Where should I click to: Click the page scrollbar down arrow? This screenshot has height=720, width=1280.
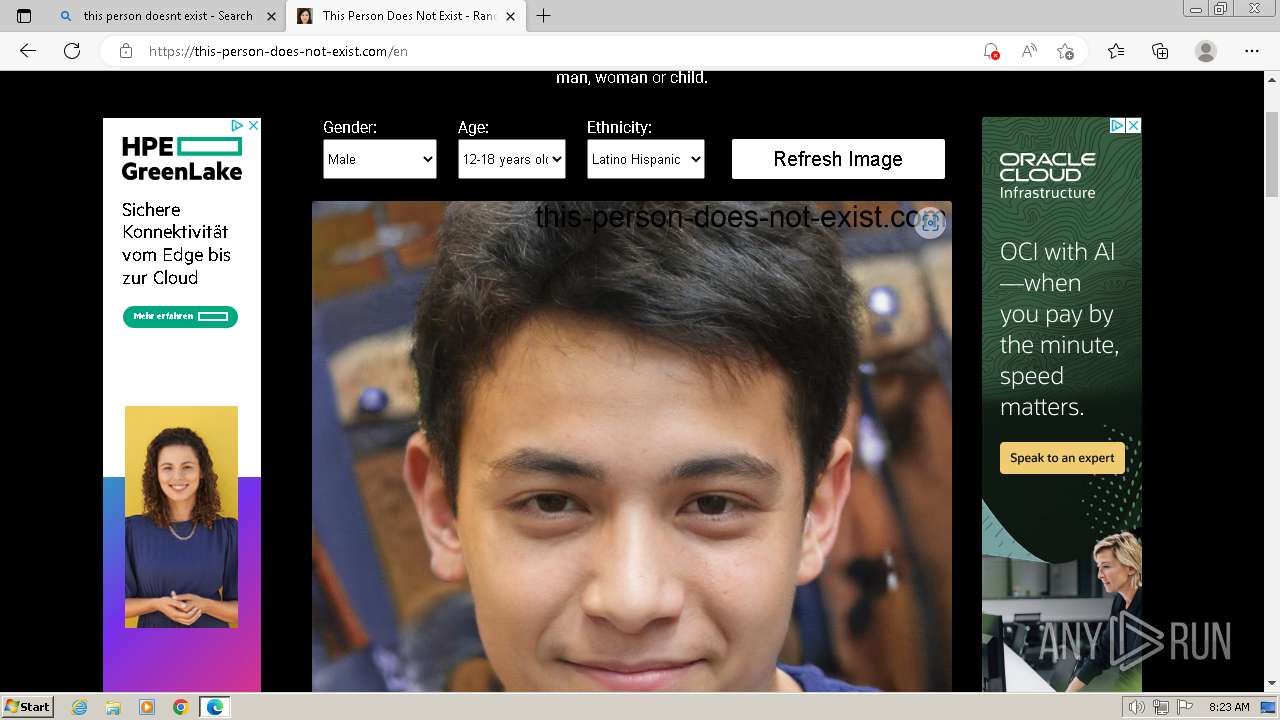tap(1272, 684)
